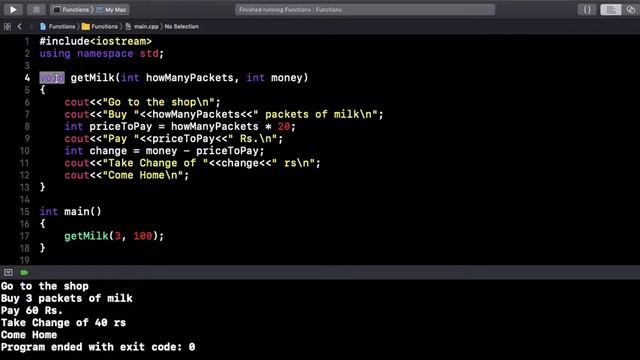Image resolution: width=640 pixels, height=360 pixels.
Task: Click line number 4 in the gutter
Action: pos(27,78)
